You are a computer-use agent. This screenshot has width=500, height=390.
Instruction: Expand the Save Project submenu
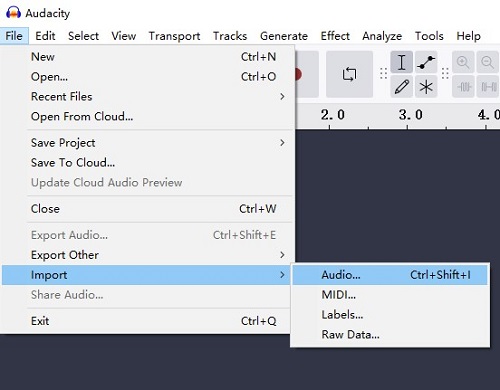pos(148,143)
